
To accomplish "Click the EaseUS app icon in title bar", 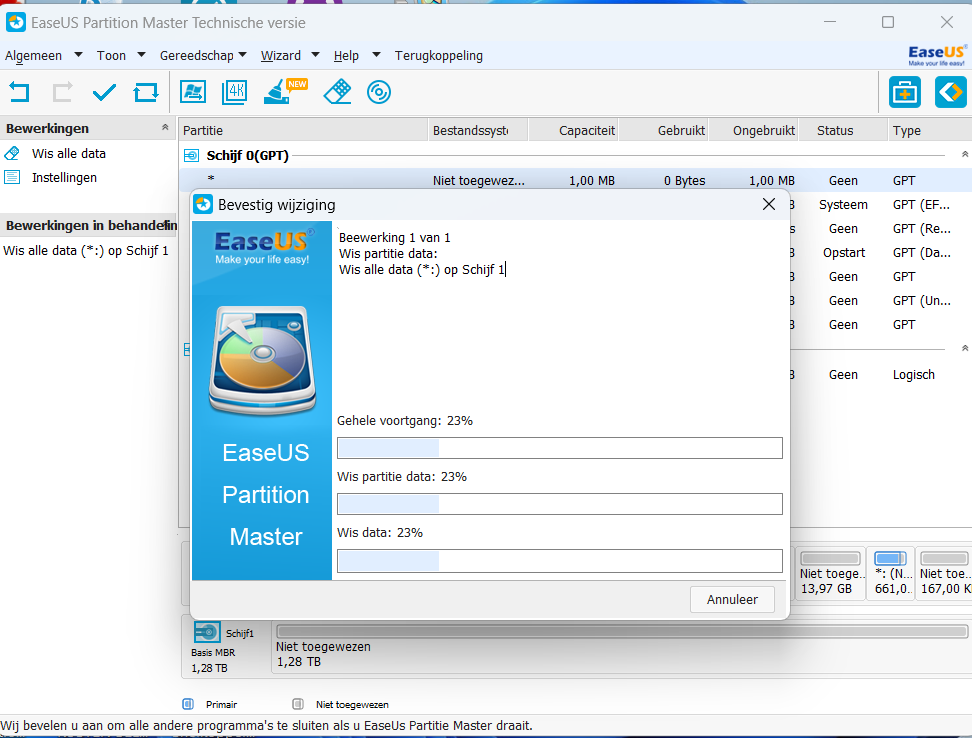I will [15, 22].
